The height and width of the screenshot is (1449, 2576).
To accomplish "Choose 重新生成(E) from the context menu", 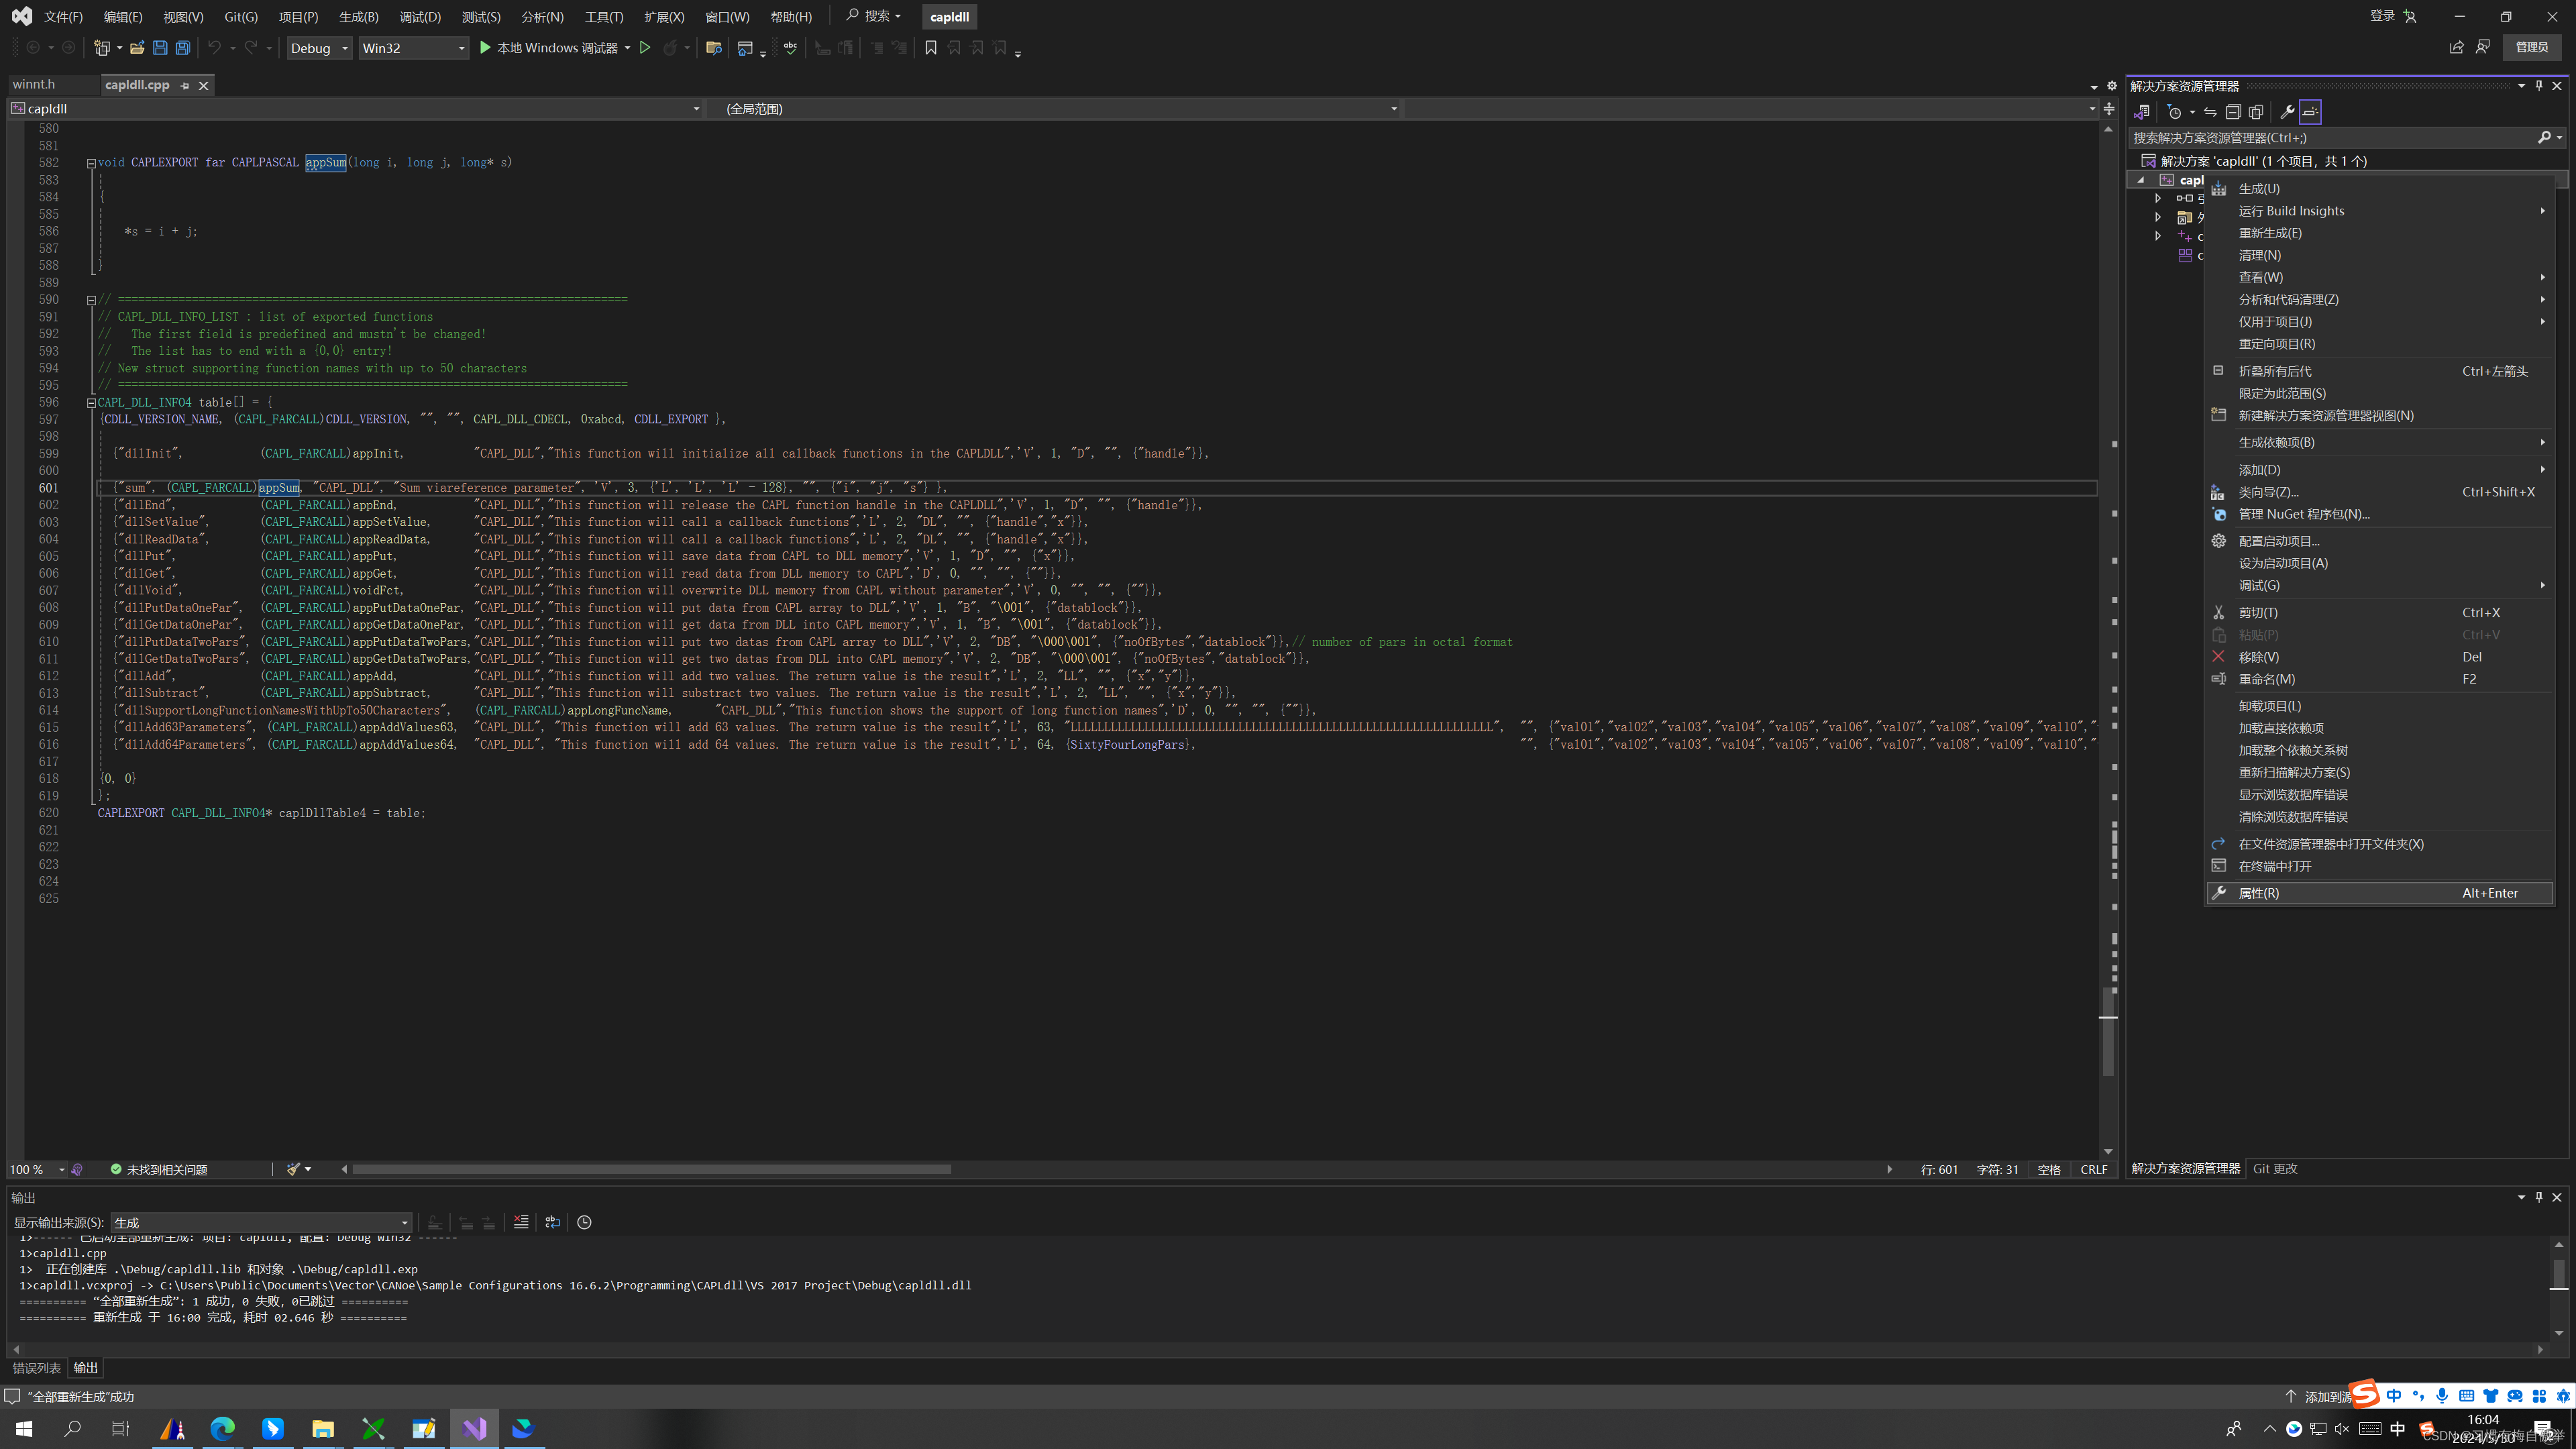I will click(x=2270, y=233).
